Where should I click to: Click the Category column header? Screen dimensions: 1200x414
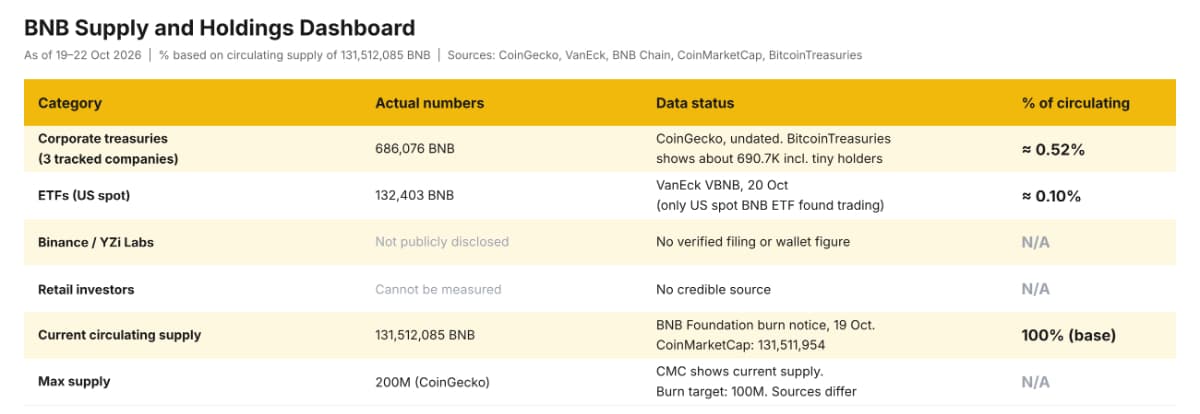[69, 103]
